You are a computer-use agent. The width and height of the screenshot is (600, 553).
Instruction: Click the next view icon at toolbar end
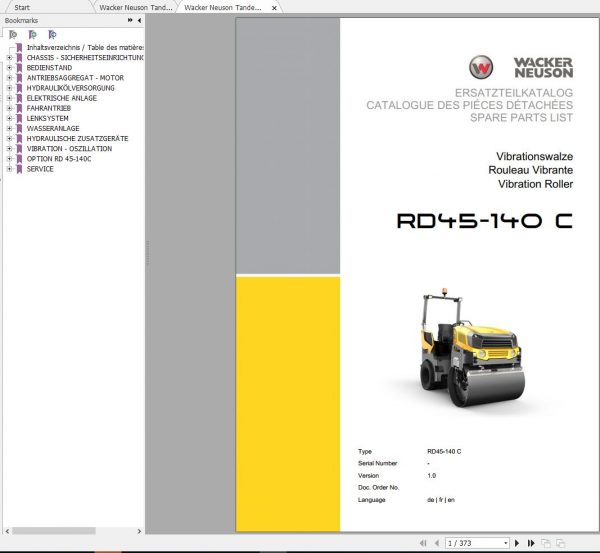pyautogui.click(x=561, y=543)
